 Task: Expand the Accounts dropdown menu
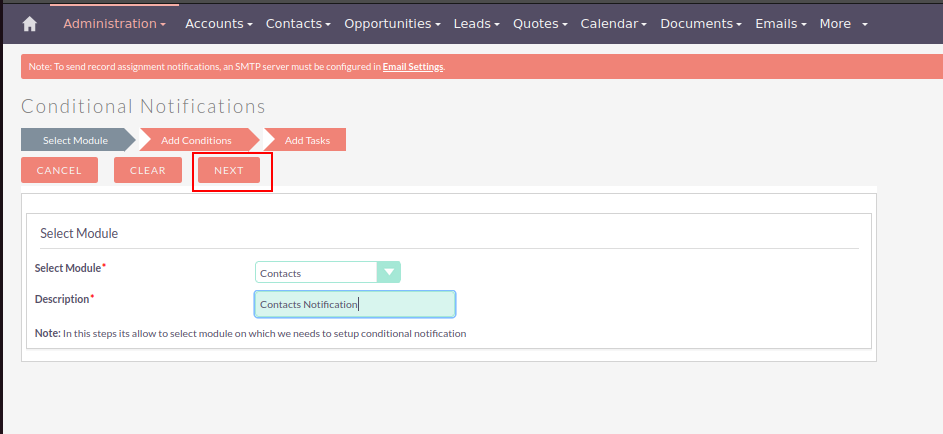click(218, 23)
